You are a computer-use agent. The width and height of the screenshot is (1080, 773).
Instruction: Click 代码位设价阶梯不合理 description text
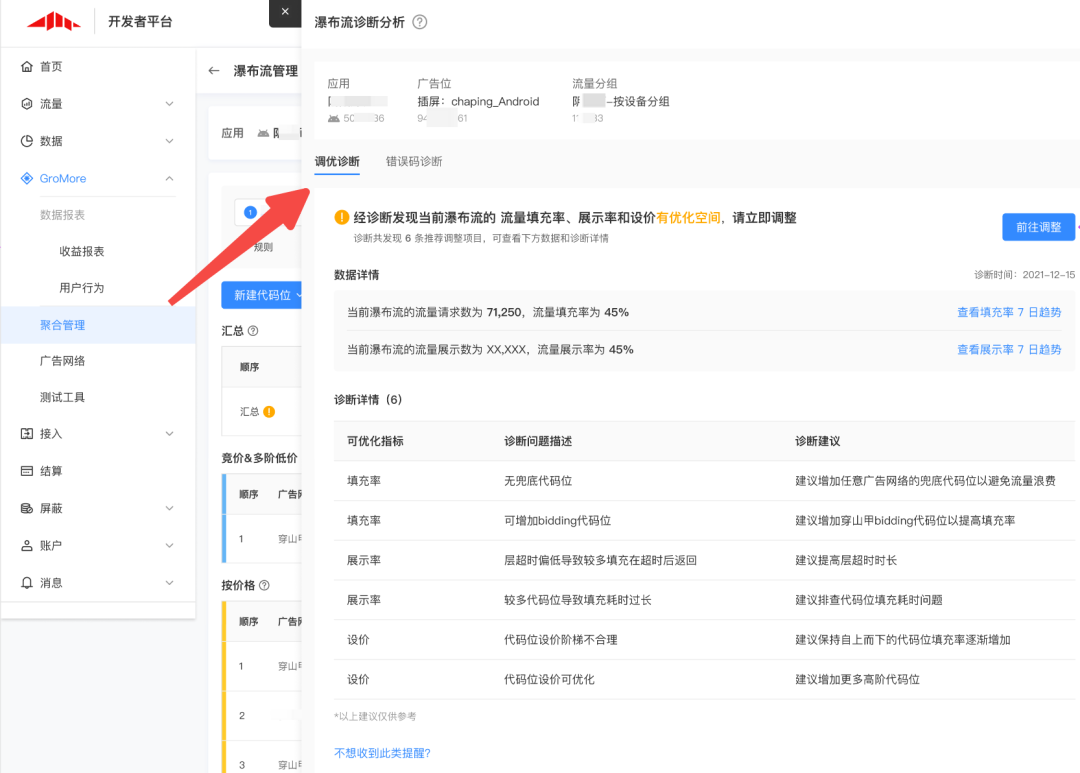click(x=561, y=640)
